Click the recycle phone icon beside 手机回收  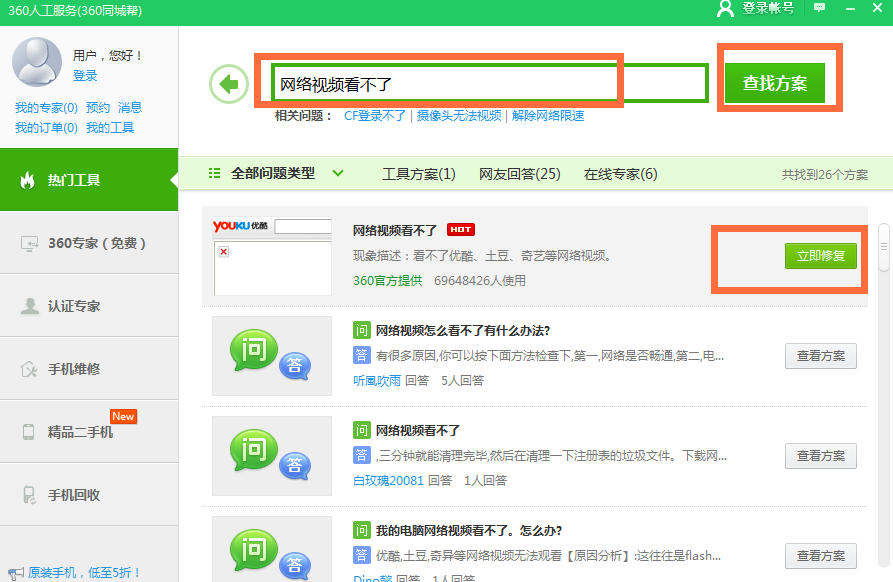click(x=28, y=494)
